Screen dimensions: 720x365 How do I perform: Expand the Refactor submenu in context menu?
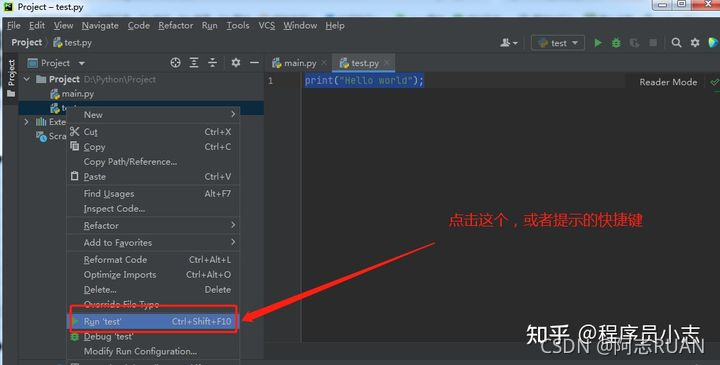click(153, 225)
